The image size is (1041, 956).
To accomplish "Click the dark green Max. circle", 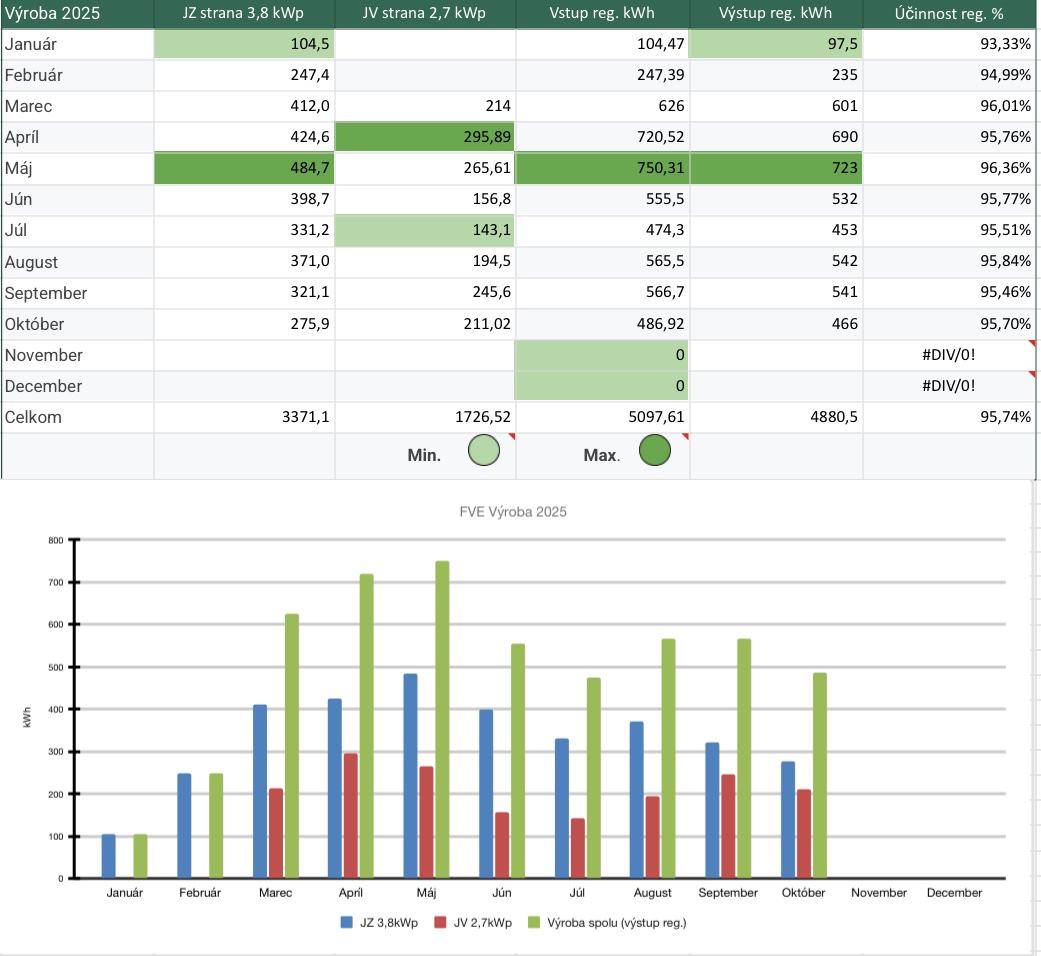I will pyautogui.click(x=654, y=454).
